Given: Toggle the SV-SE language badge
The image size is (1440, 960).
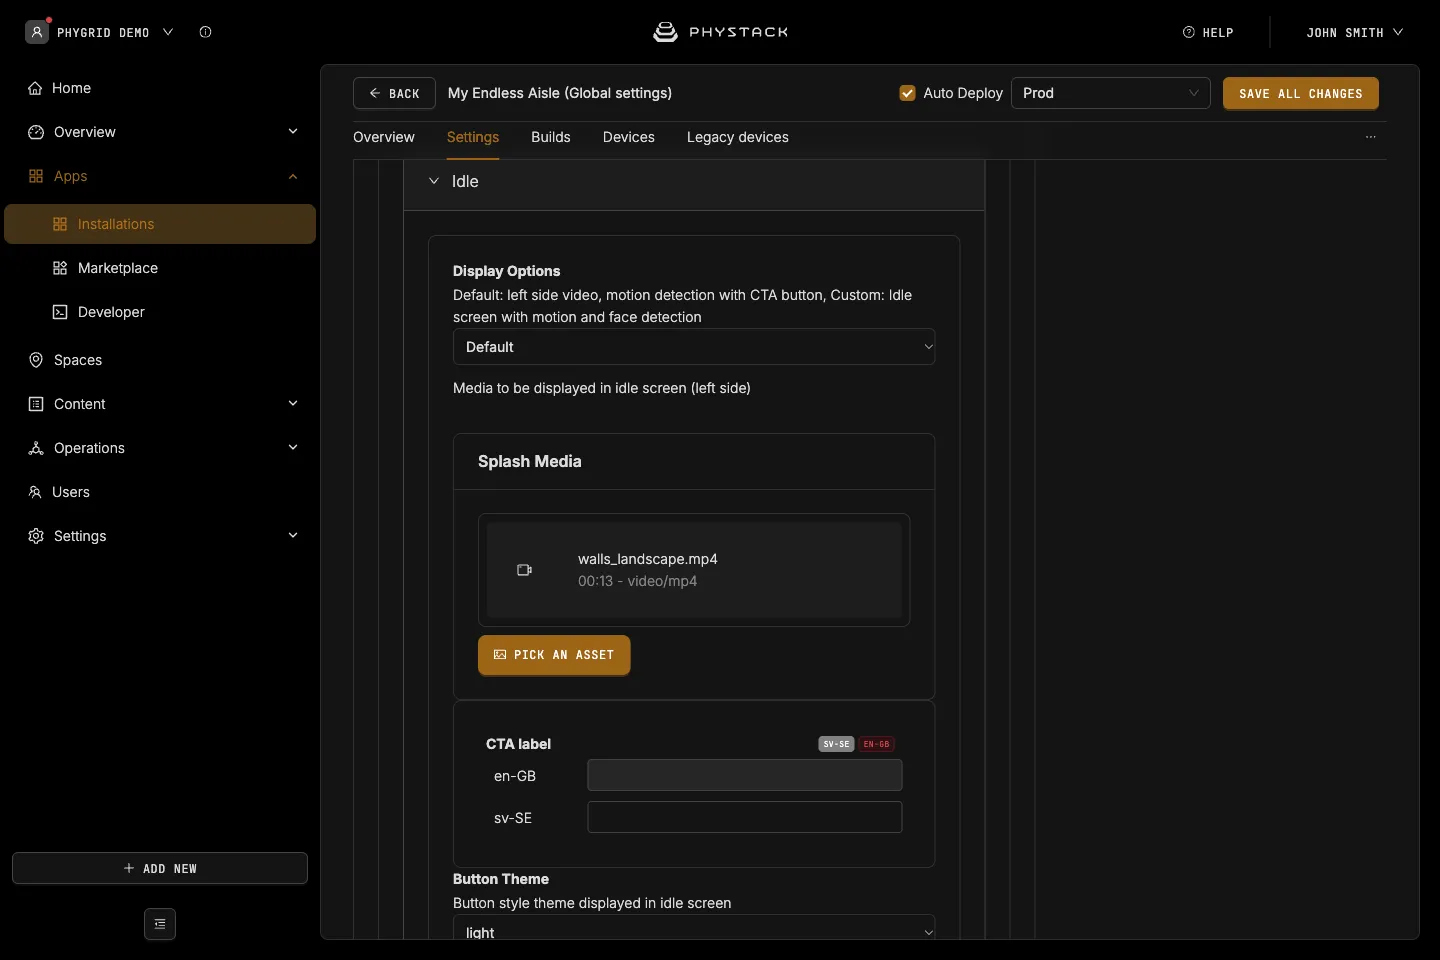Looking at the screenshot, I should [836, 744].
